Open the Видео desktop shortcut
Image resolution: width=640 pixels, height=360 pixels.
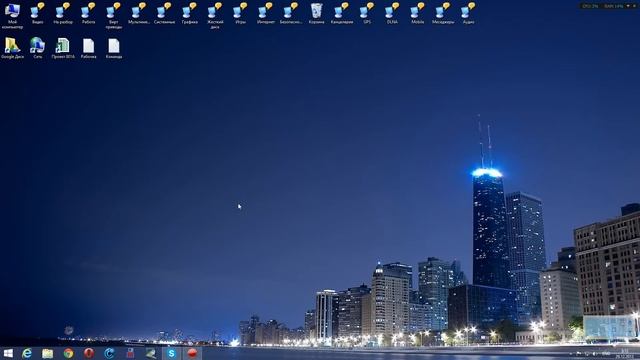pyautogui.click(x=38, y=13)
